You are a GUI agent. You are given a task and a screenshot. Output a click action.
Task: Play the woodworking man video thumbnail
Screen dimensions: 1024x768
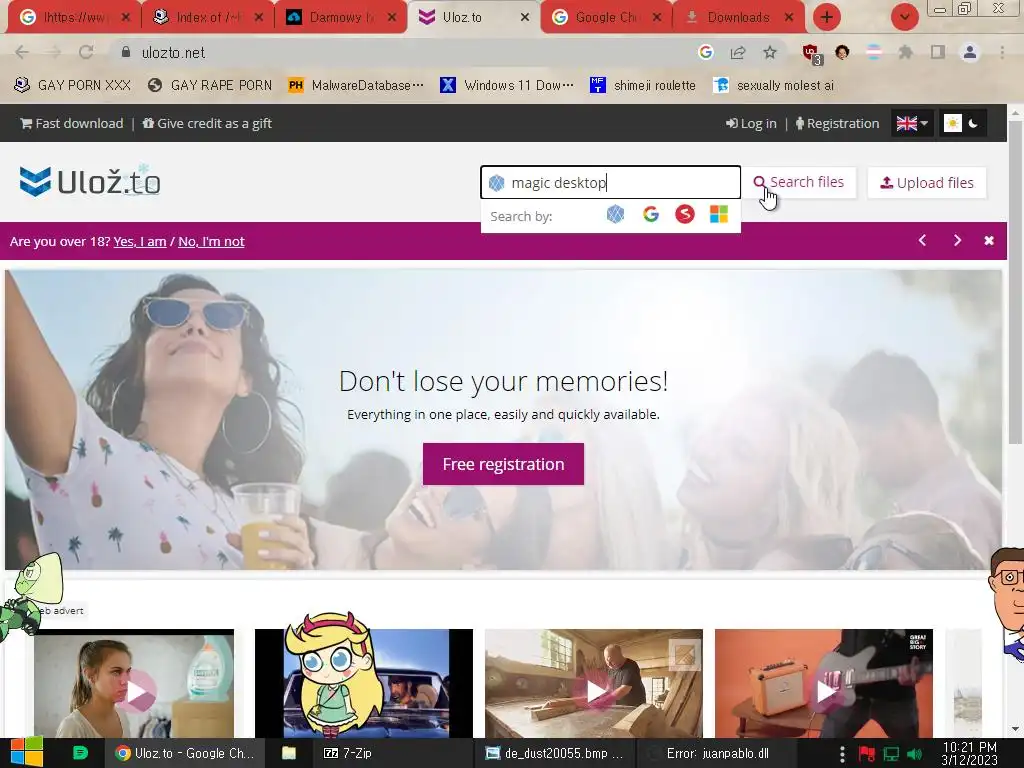point(594,684)
